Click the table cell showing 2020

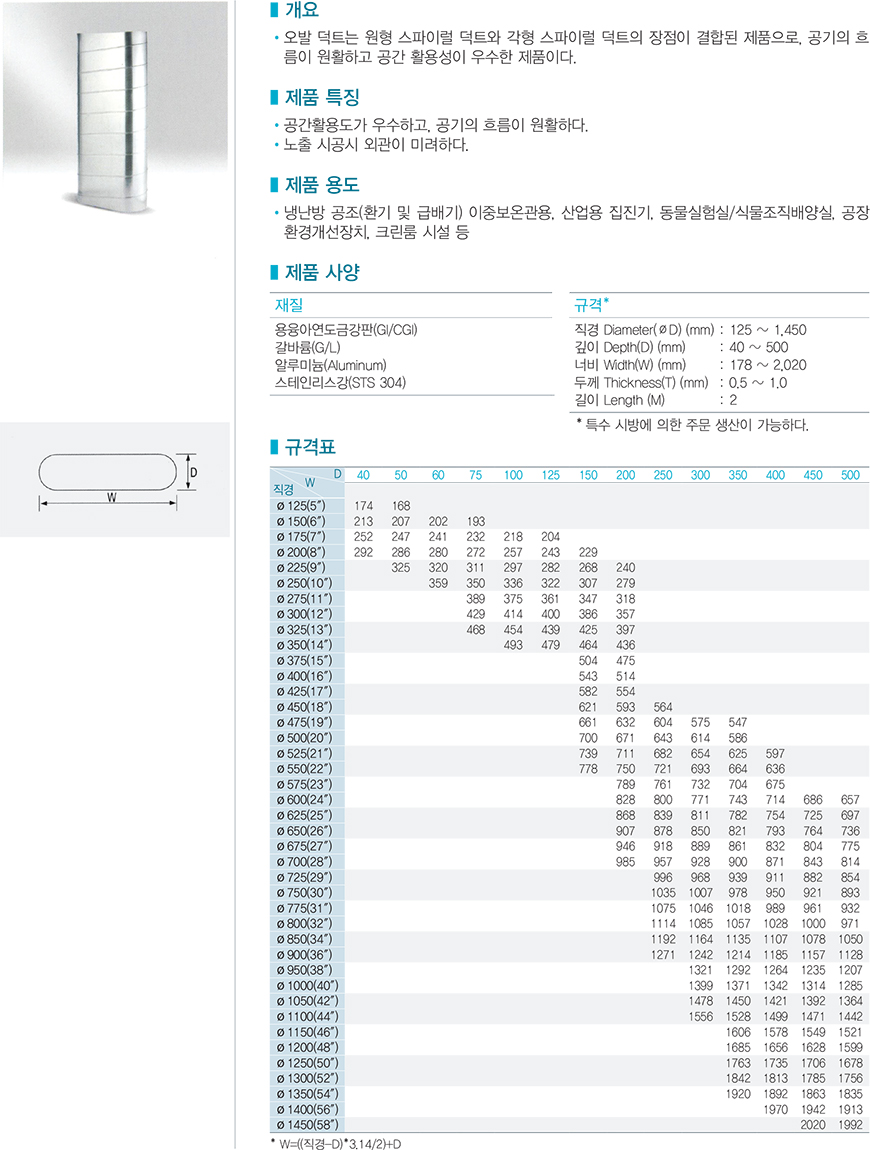pyautogui.click(x=813, y=1124)
